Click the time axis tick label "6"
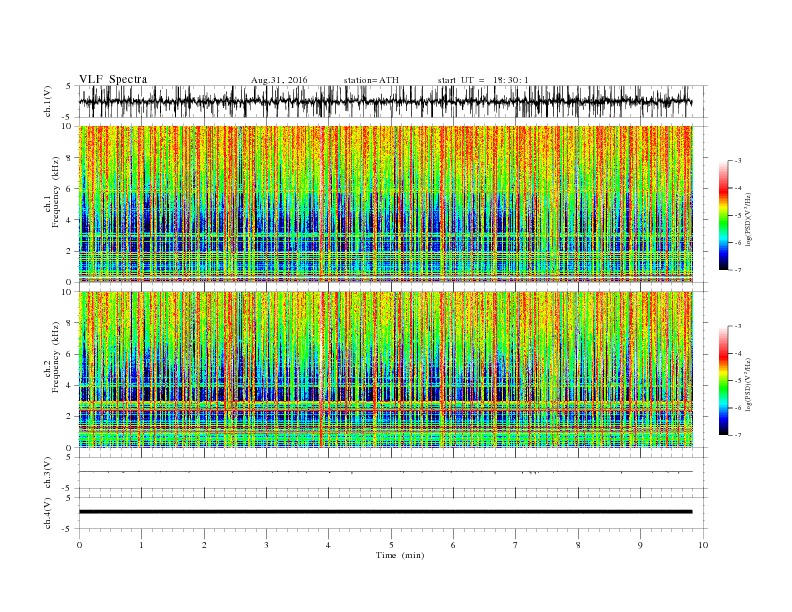792x612 pixels. [454, 545]
